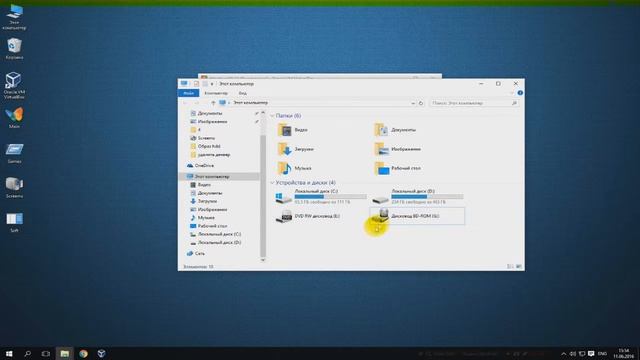Image resolution: width=640 pixels, height=360 pixels.
Task: Select the Games desktop icon
Action: [14, 153]
